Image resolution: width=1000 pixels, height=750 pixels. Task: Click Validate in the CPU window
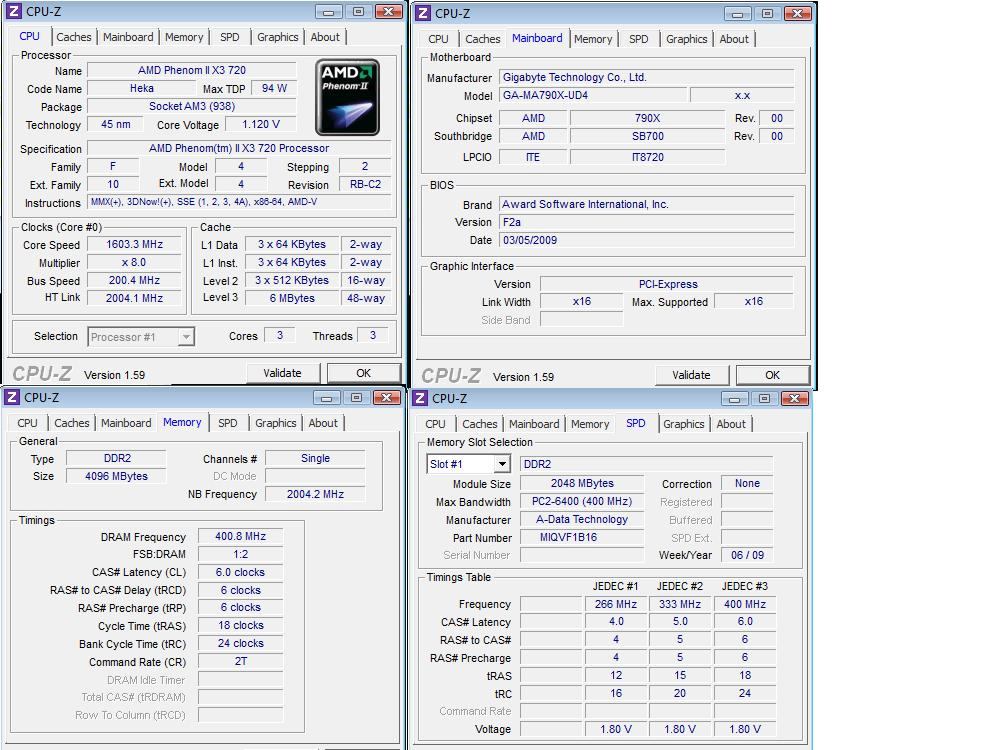point(282,373)
